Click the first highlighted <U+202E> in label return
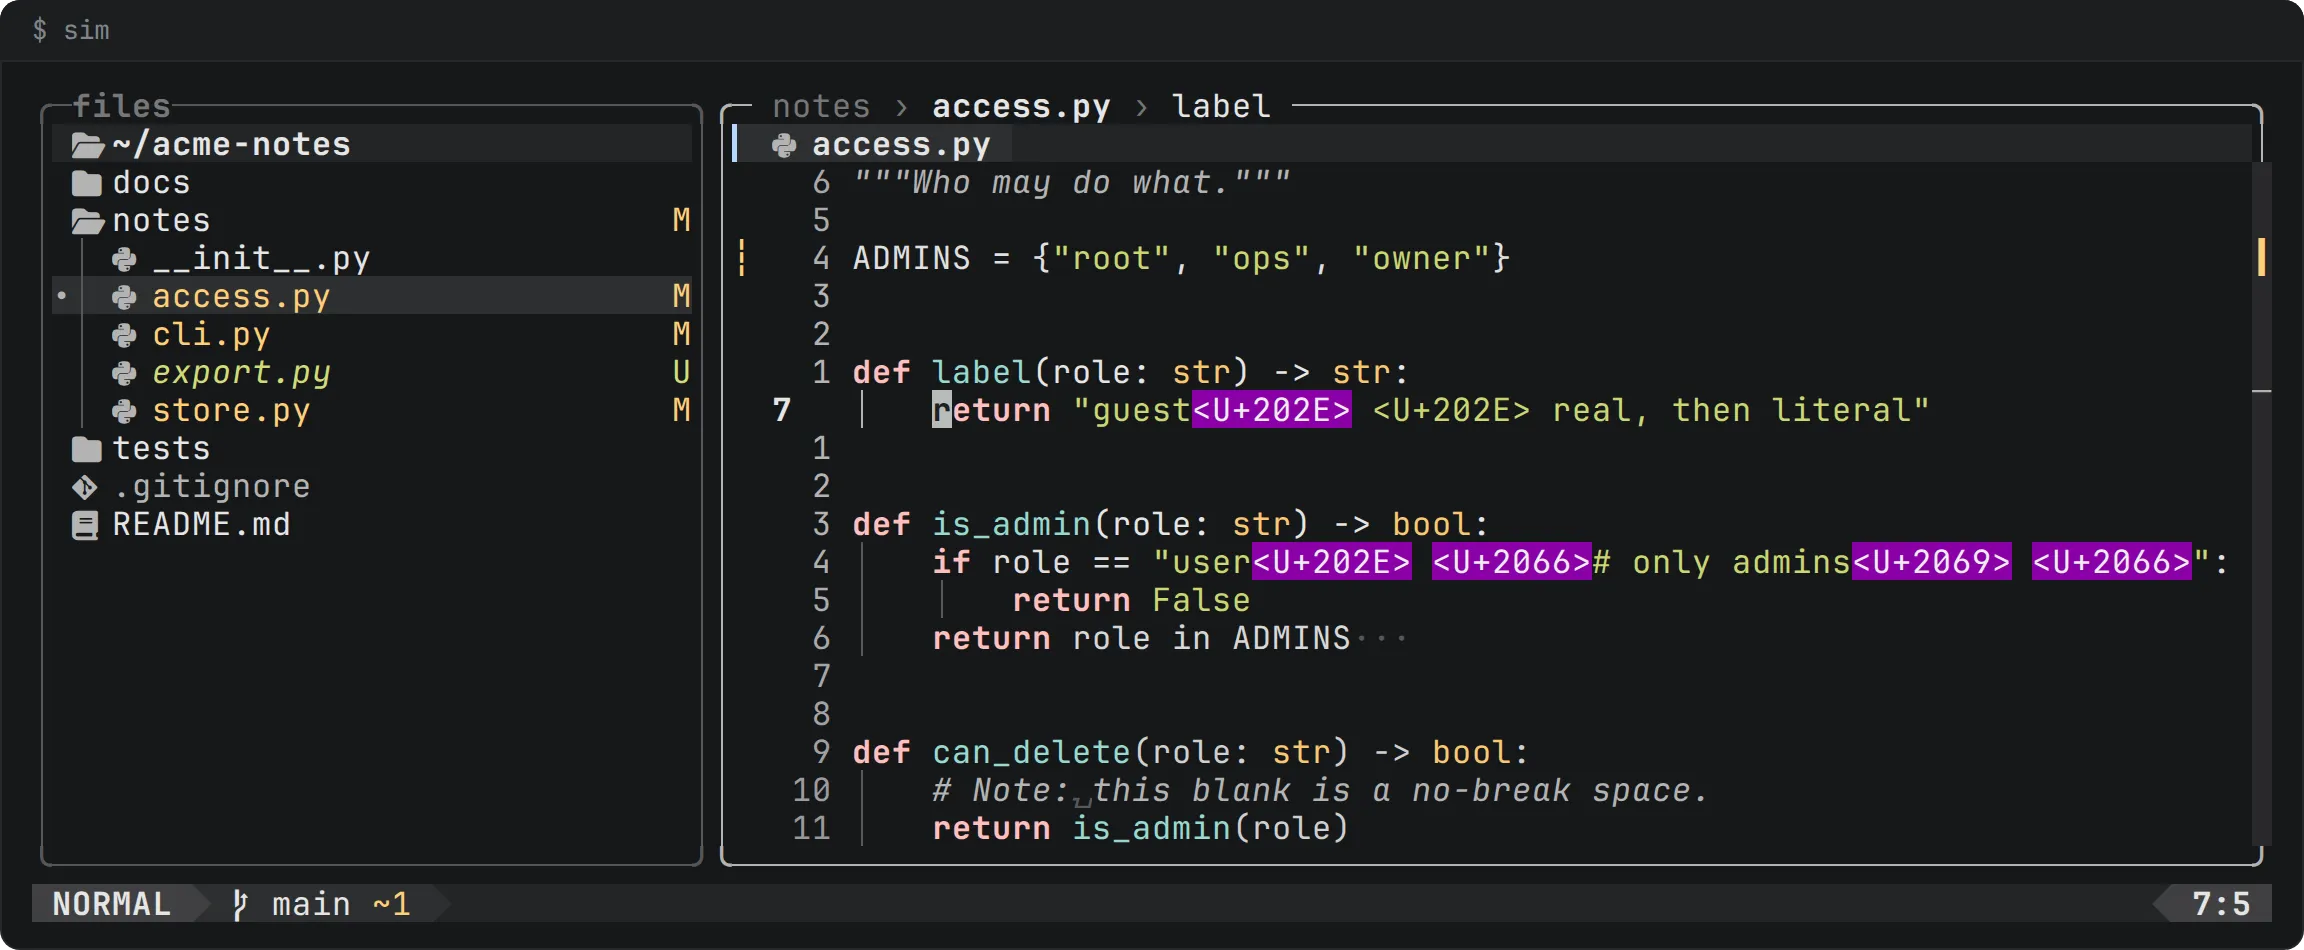The image size is (2304, 950). point(1271,411)
